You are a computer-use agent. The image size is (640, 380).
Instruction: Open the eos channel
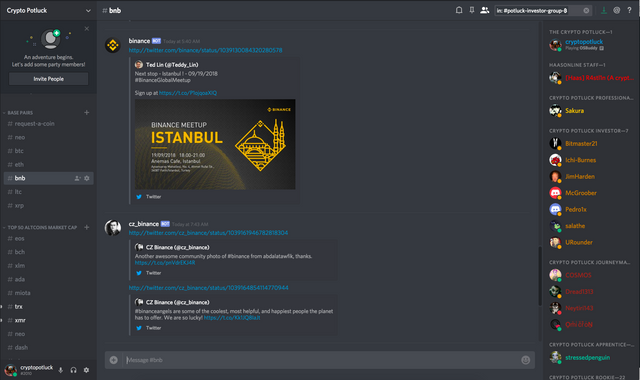point(49,238)
